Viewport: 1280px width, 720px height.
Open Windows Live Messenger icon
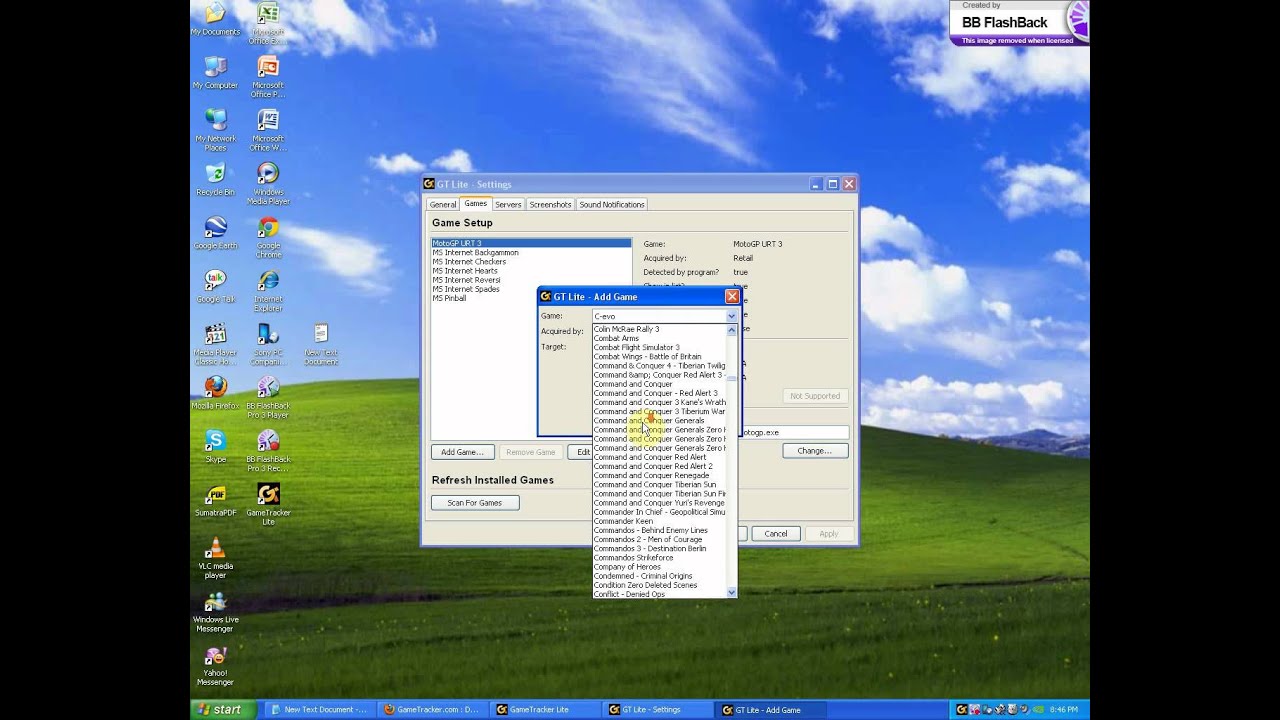[x=215, y=612]
